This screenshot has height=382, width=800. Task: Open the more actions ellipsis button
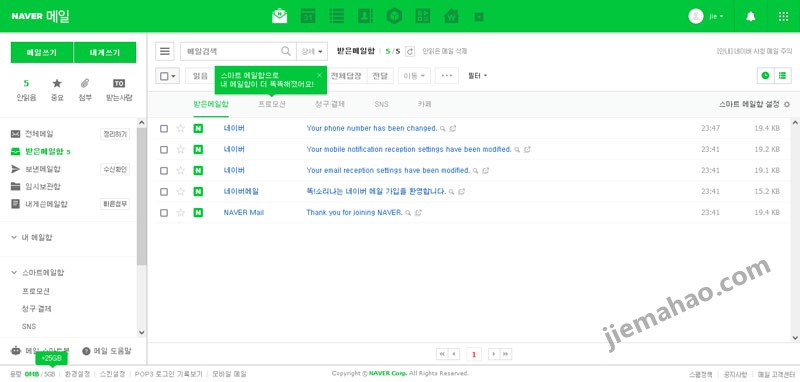coord(447,76)
